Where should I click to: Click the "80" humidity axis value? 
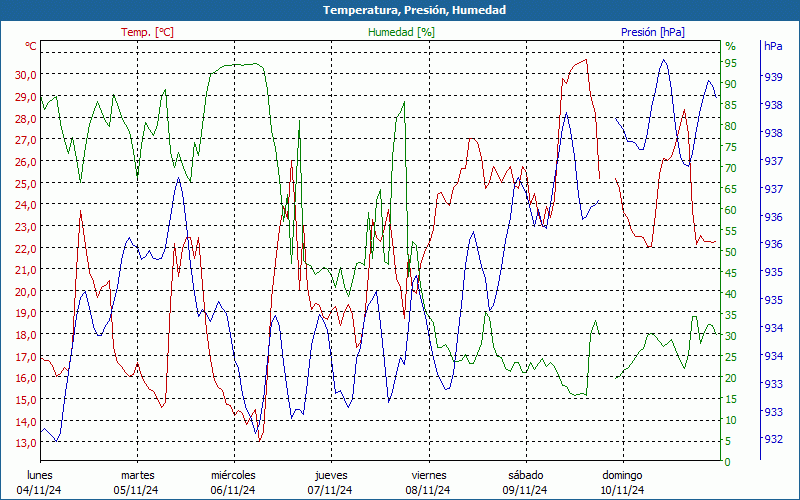coord(731,126)
